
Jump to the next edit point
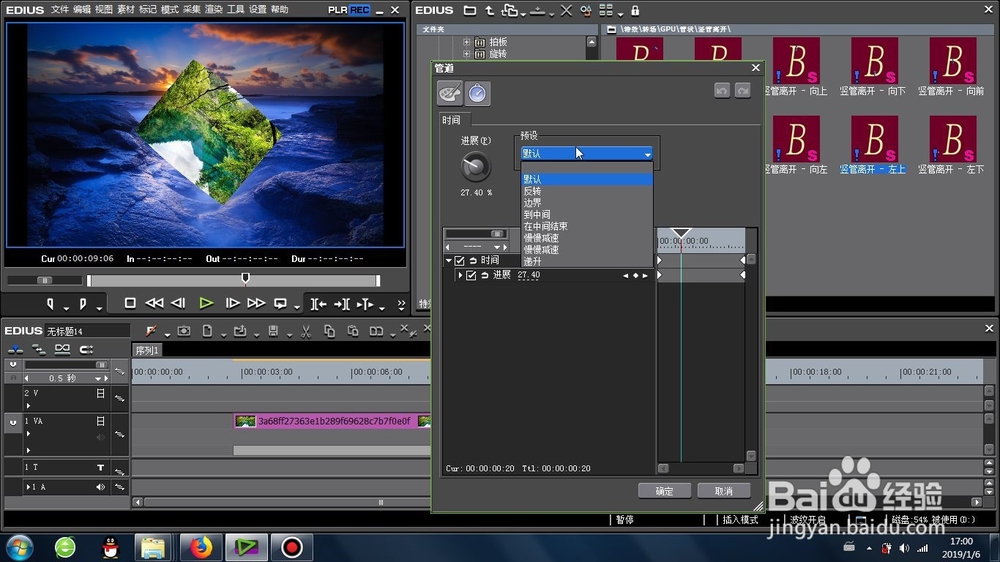[342, 304]
